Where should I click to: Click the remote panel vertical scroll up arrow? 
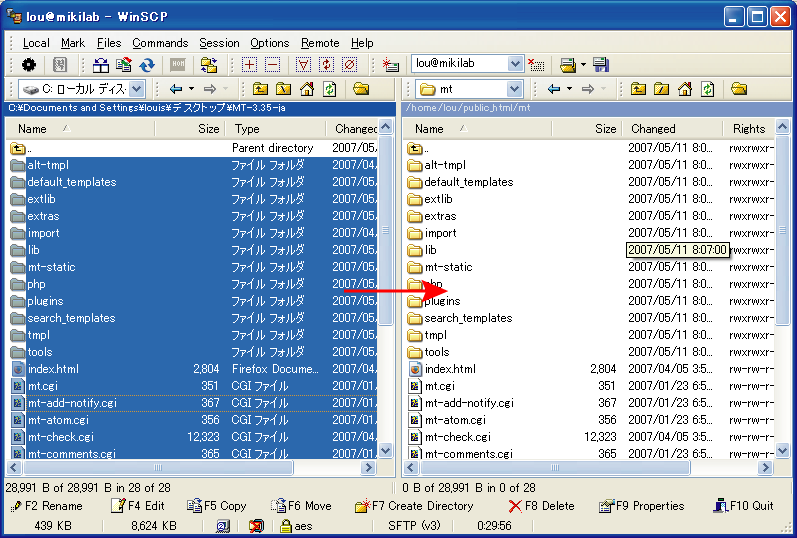pos(782,126)
